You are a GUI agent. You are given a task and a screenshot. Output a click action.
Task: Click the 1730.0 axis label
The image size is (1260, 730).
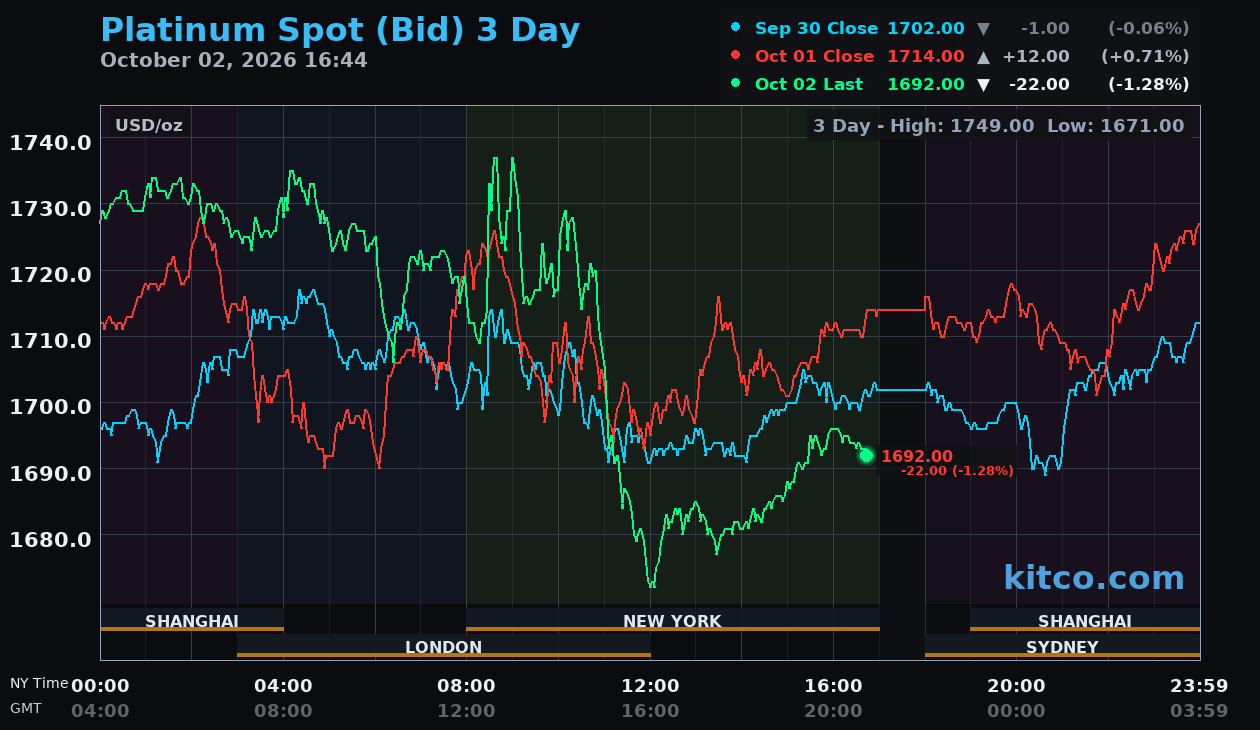click(50, 209)
